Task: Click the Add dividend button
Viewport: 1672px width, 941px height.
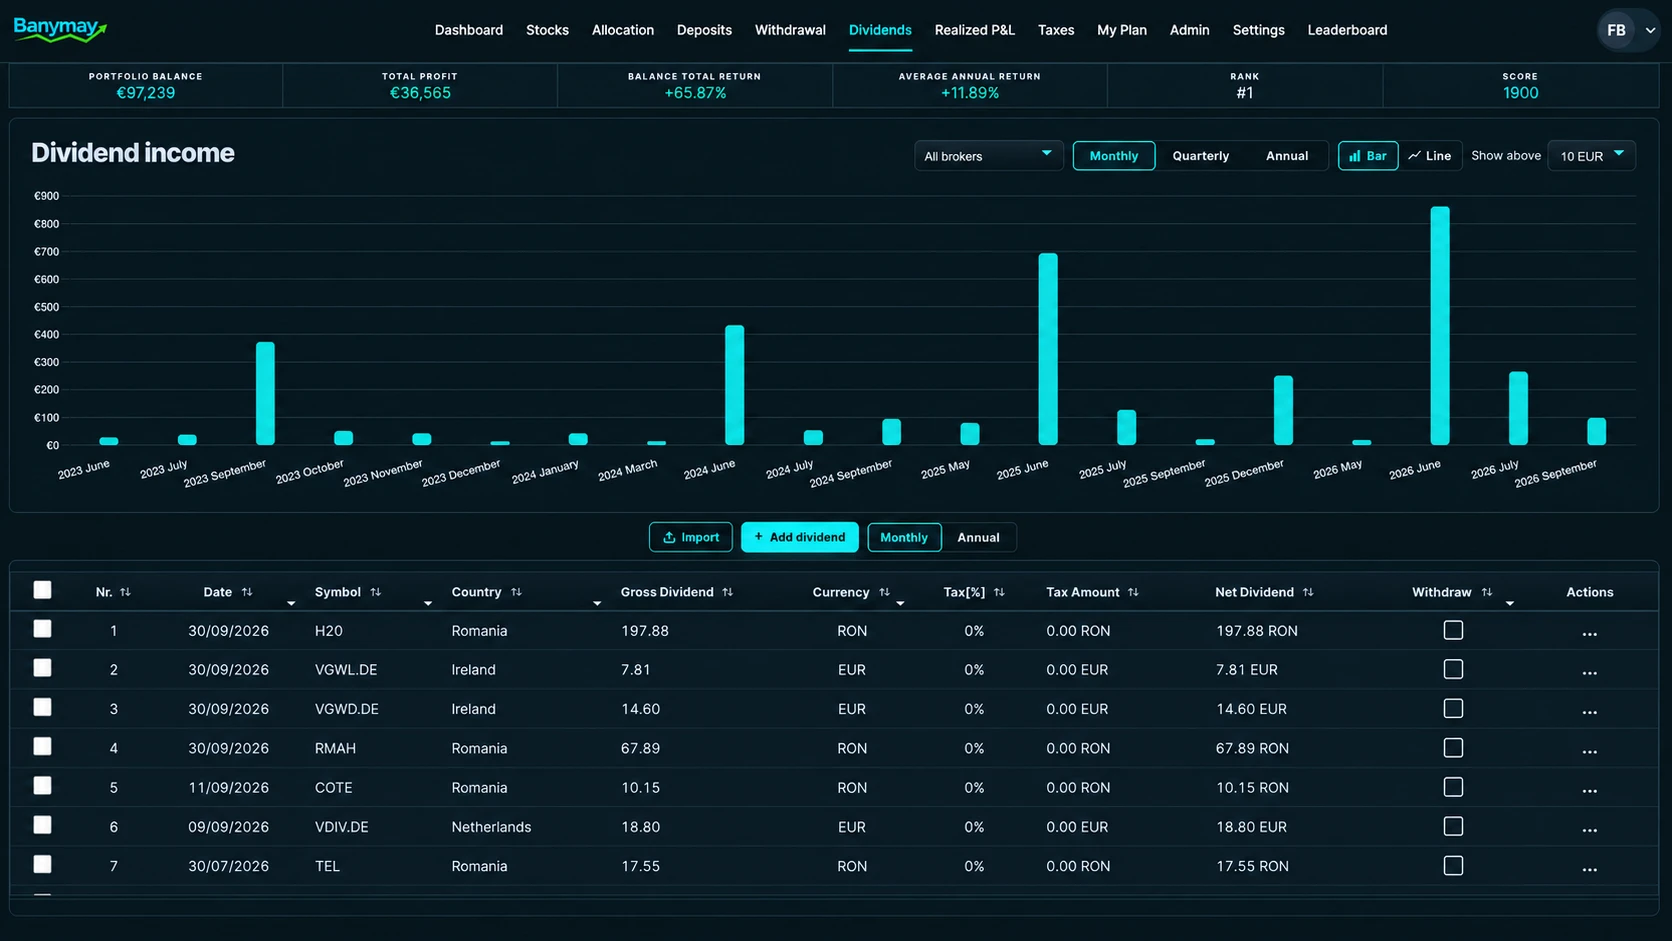Action: 799,537
